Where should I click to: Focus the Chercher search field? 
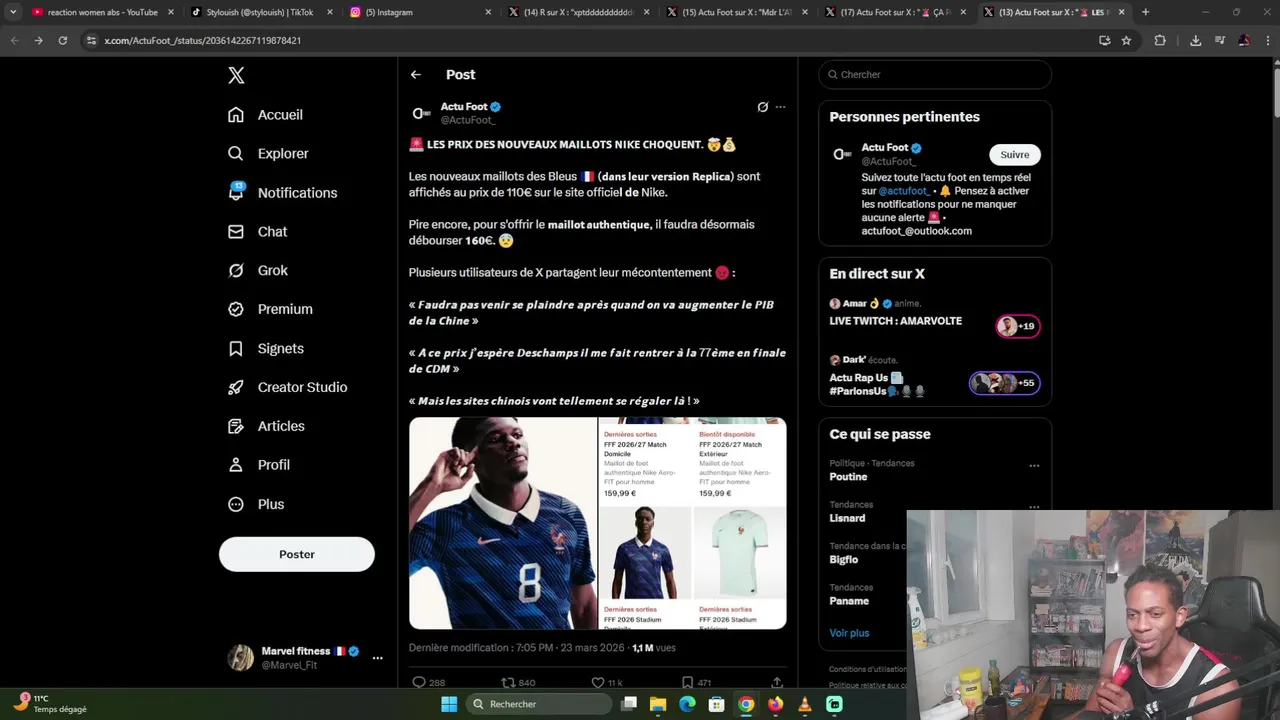click(935, 75)
